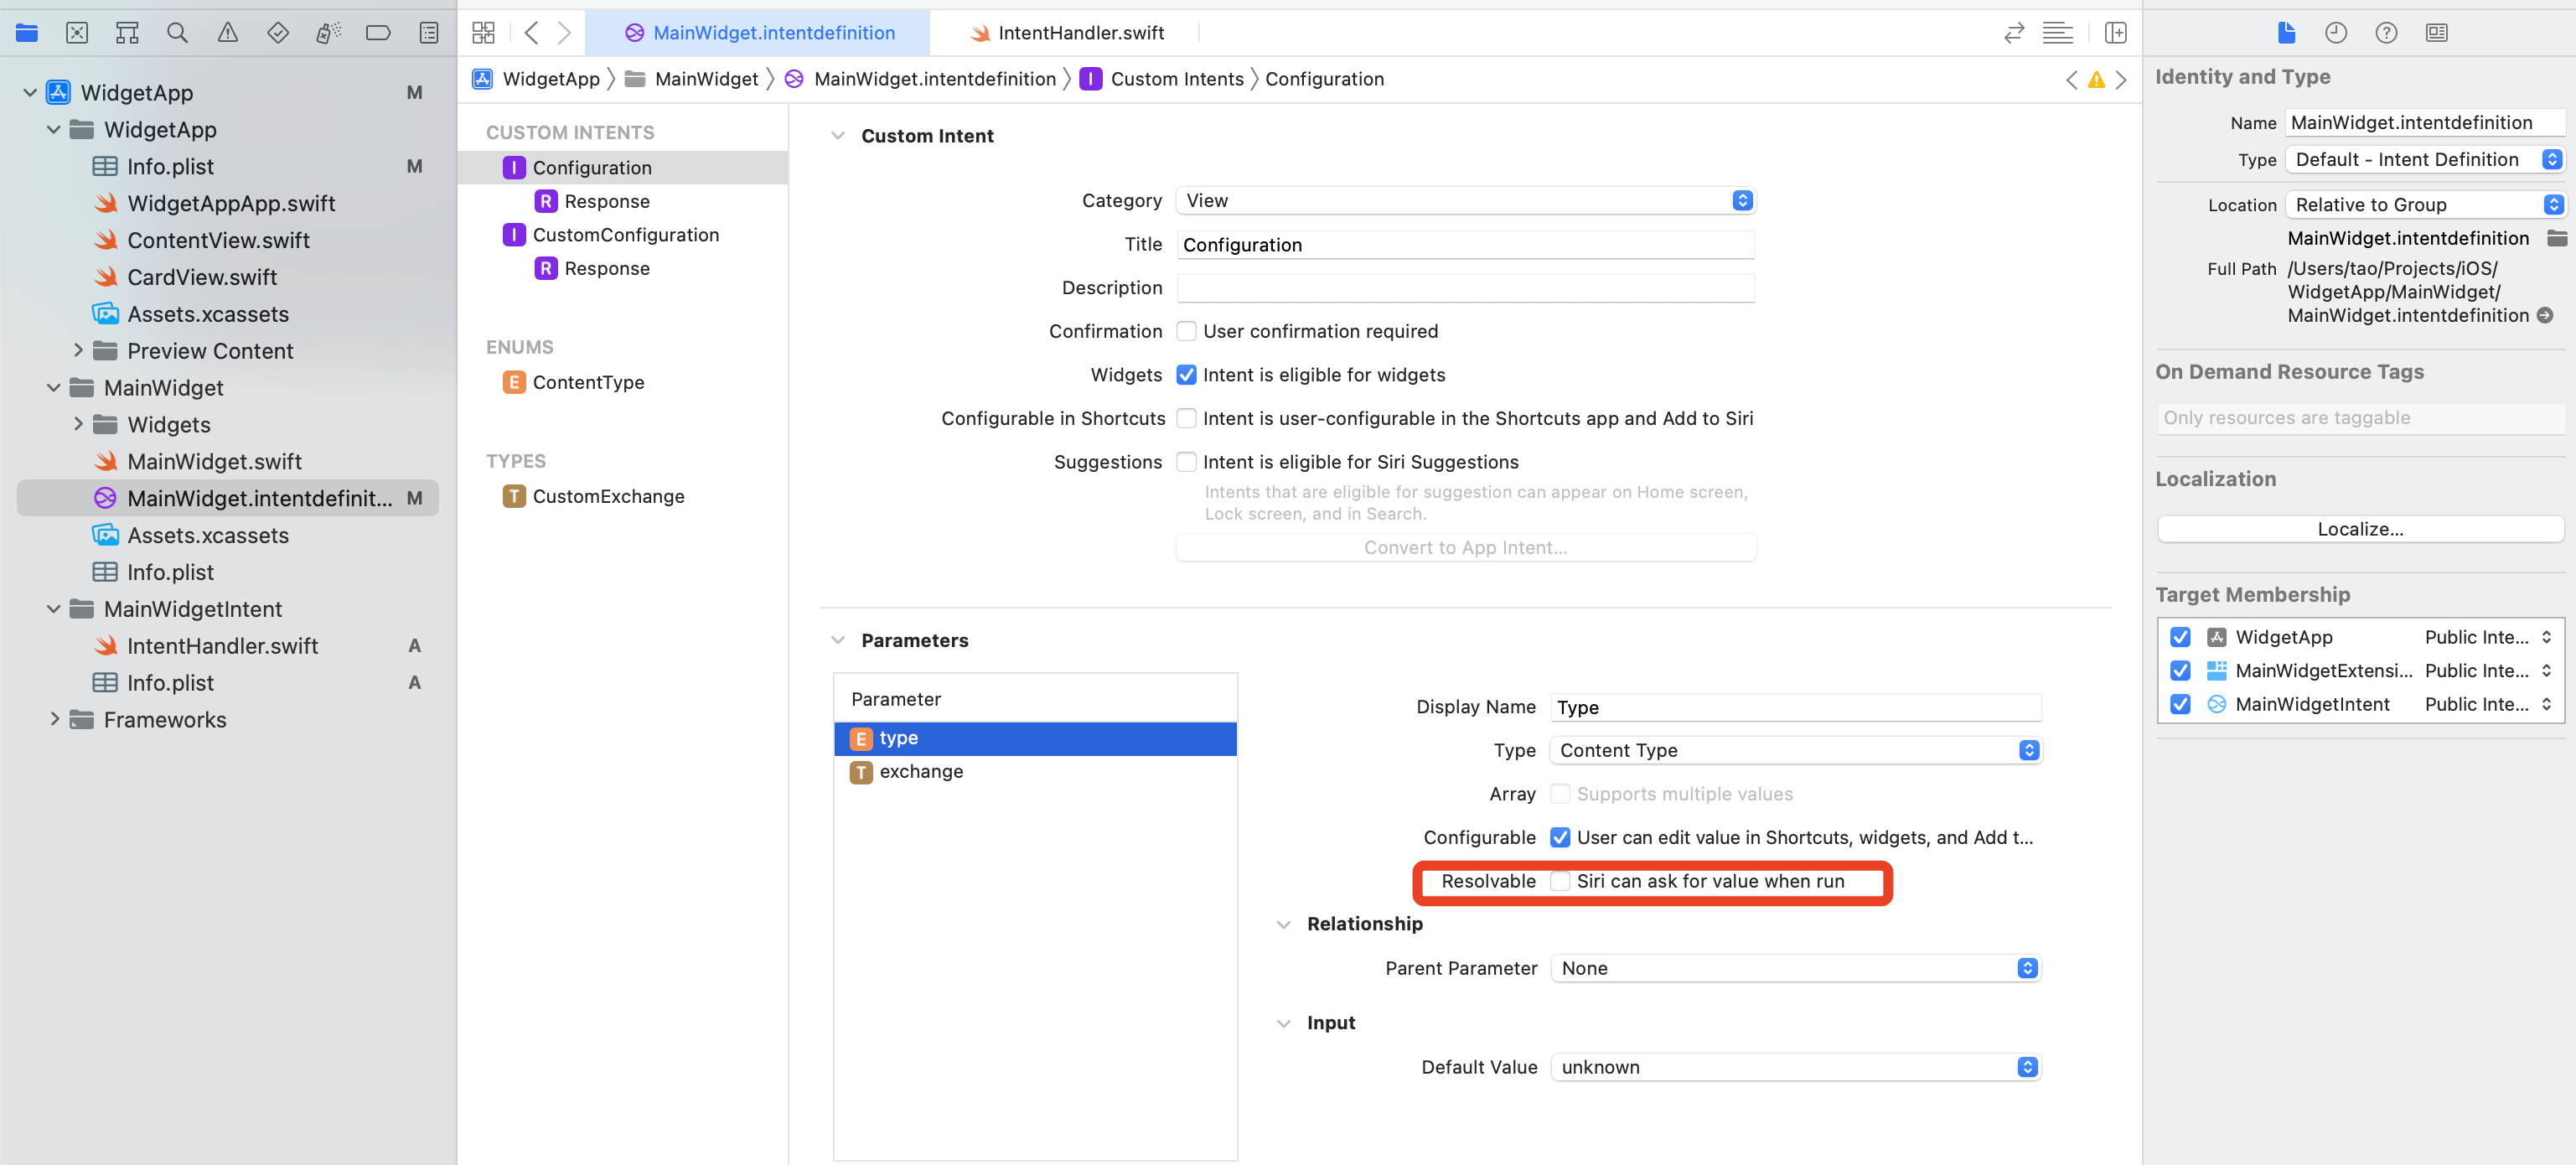This screenshot has width=2576, height=1165.
Task: Open the Location Relative to Group dropdown
Action: pos(2424,204)
